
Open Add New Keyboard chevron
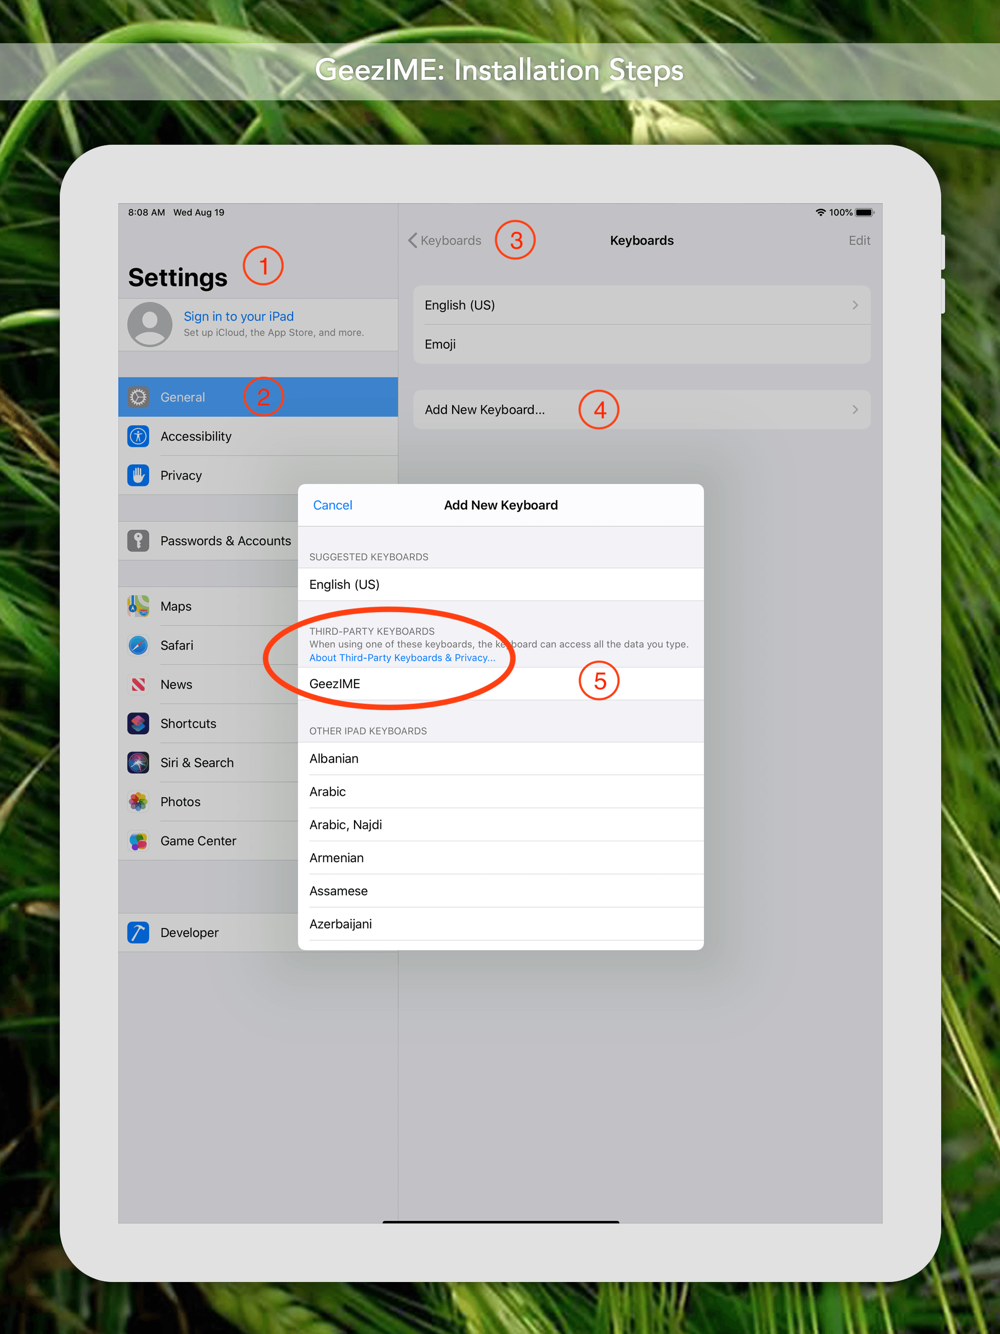pos(855,409)
